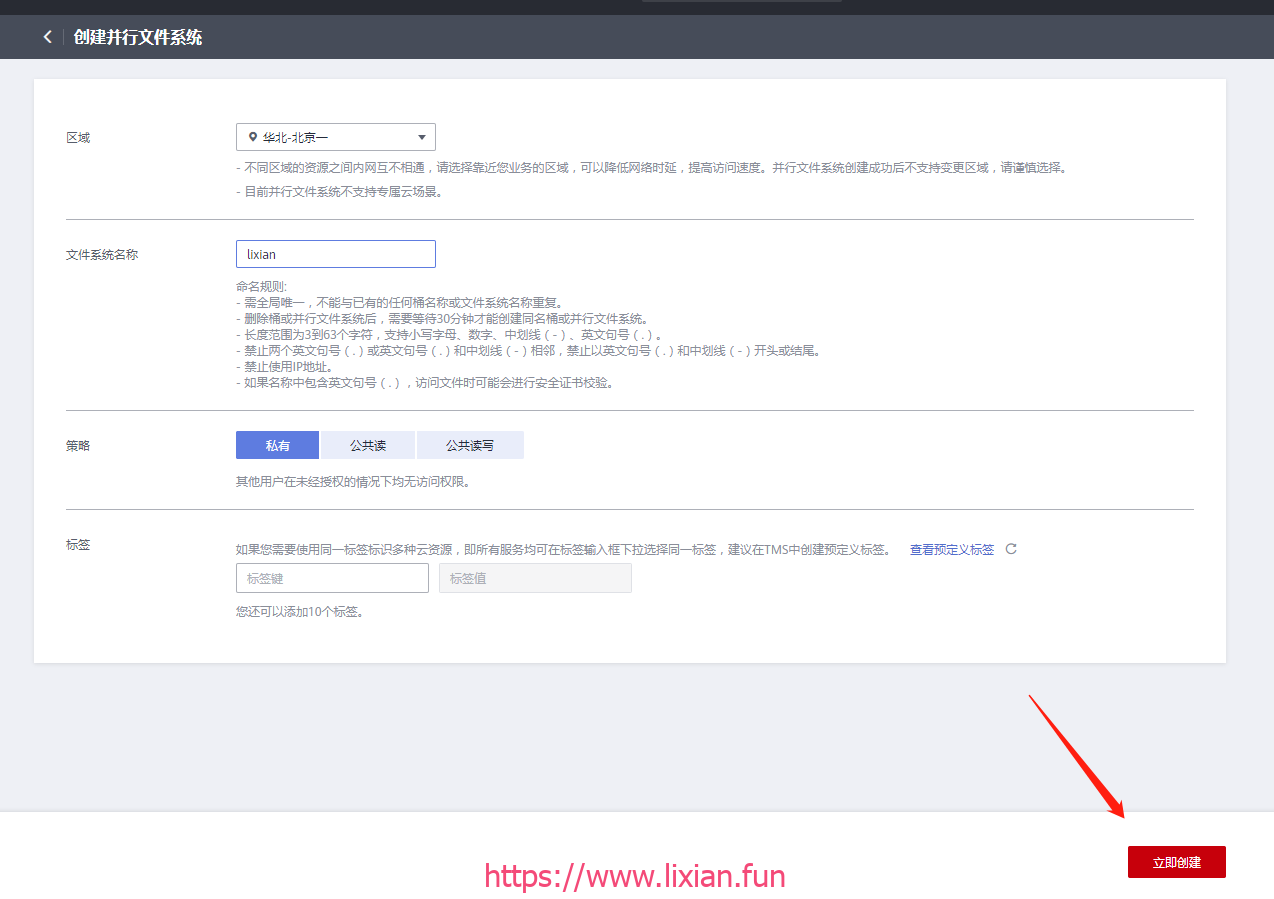Image resolution: width=1274 pixels, height=899 pixels.
Task: Click the location pin icon in region selector
Action: pos(252,137)
